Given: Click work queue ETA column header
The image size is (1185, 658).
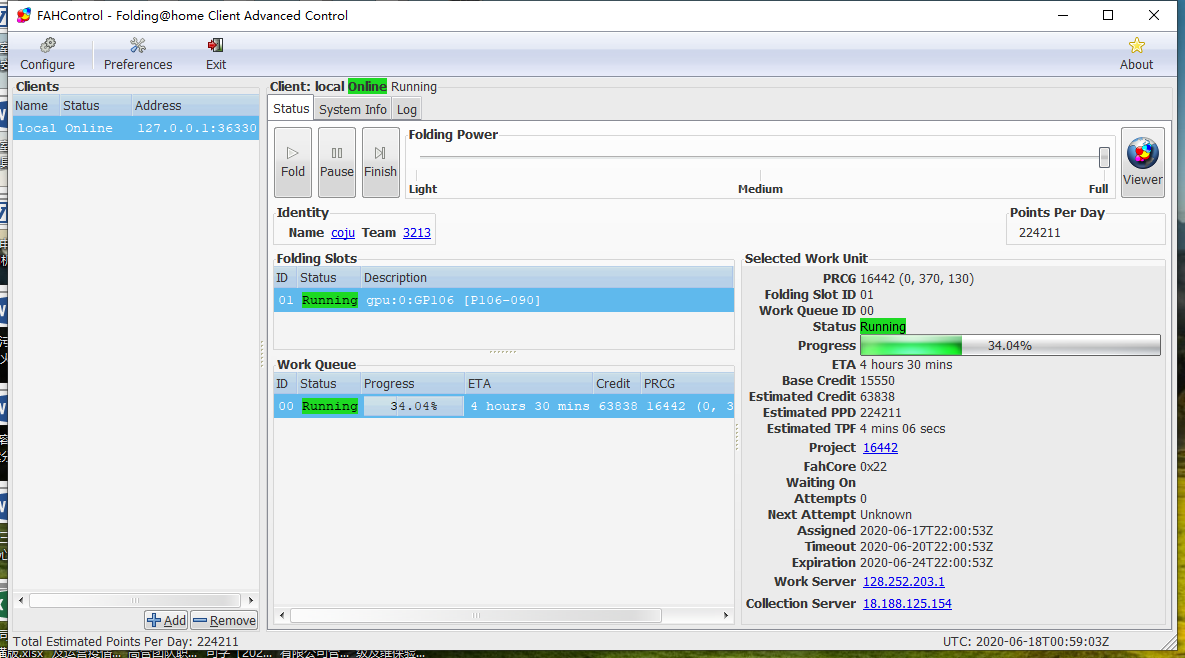Looking at the screenshot, I should coord(528,384).
